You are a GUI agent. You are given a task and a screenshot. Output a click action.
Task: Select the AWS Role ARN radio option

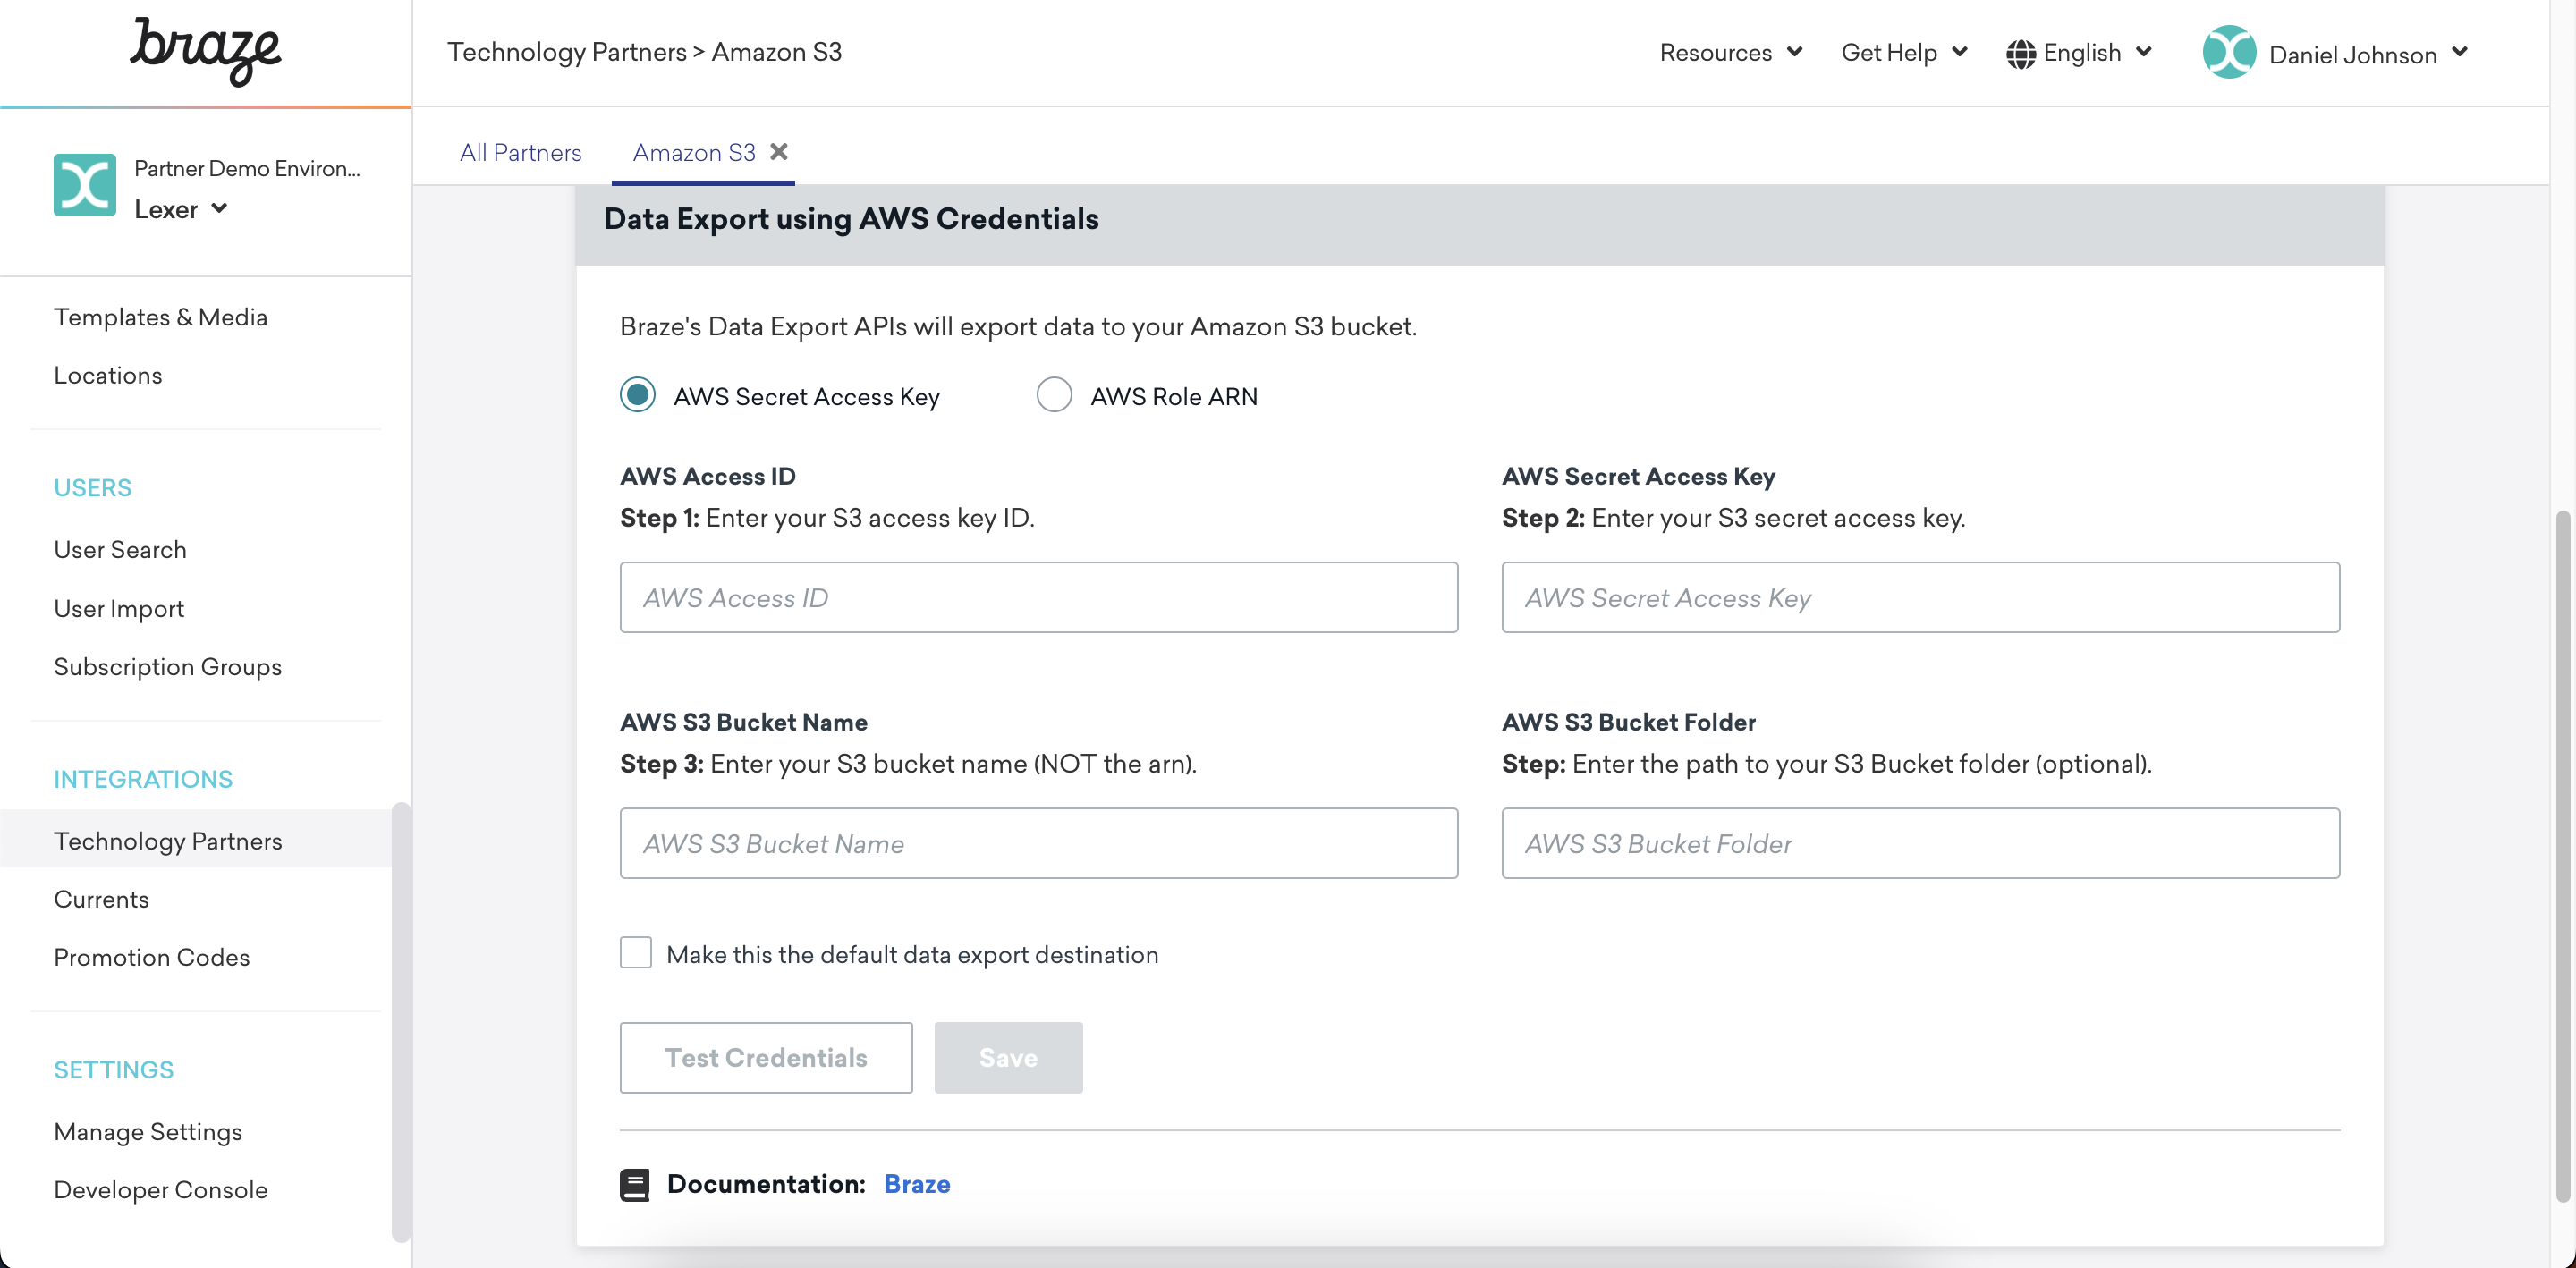click(x=1054, y=395)
